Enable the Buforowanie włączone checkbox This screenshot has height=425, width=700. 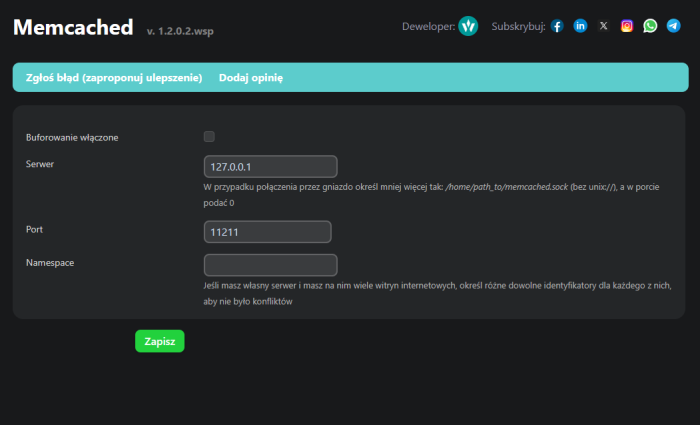coord(209,137)
